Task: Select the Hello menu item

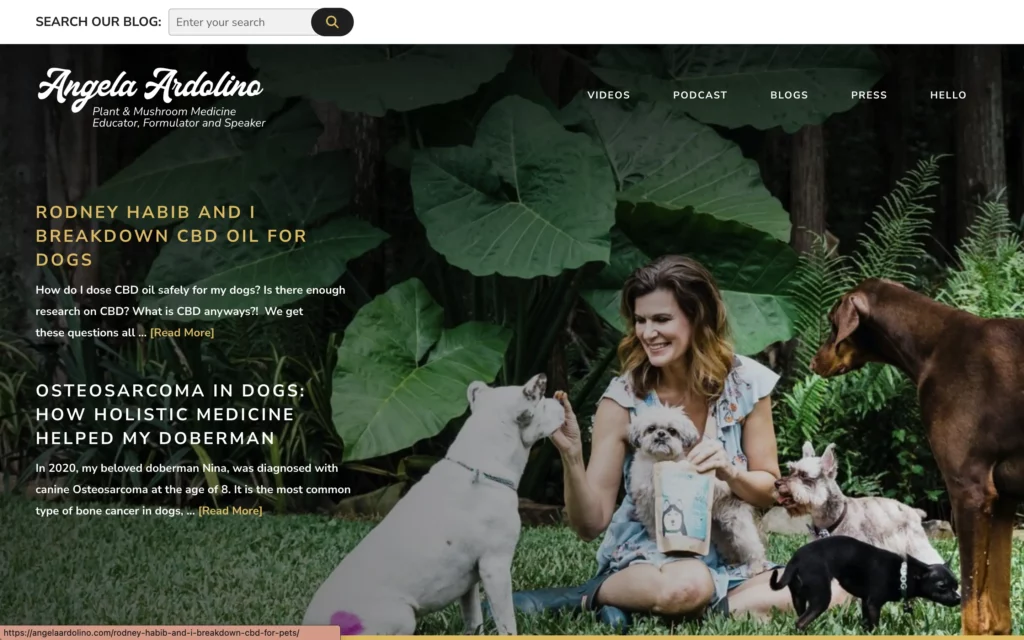Action: tap(948, 95)
